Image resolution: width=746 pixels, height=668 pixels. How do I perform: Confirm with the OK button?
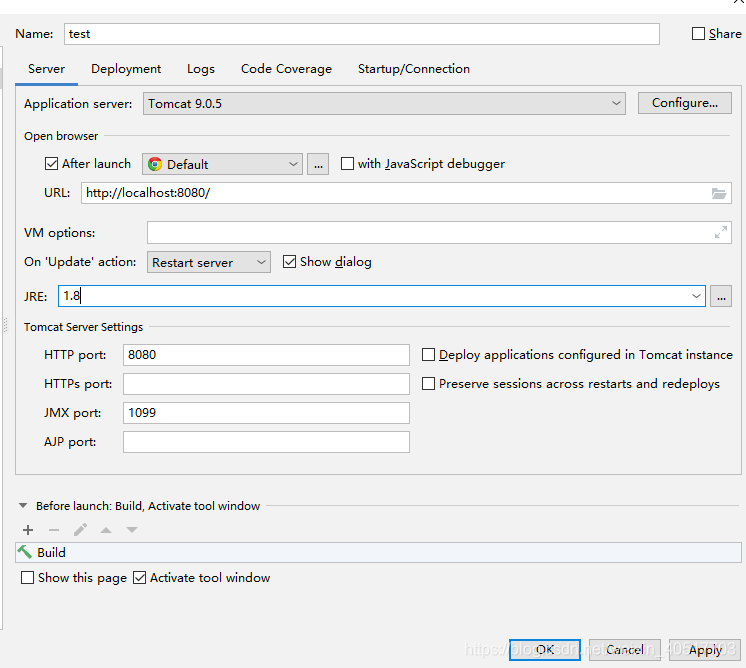coord(545,650)
